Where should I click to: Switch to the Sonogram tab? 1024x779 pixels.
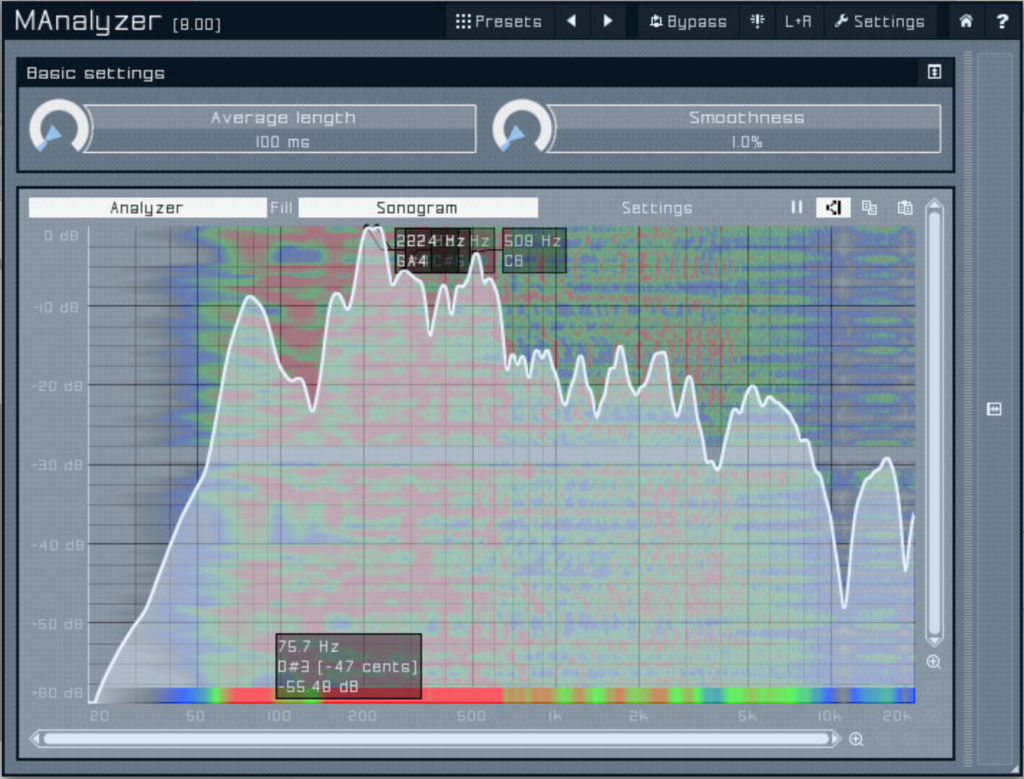417,208
